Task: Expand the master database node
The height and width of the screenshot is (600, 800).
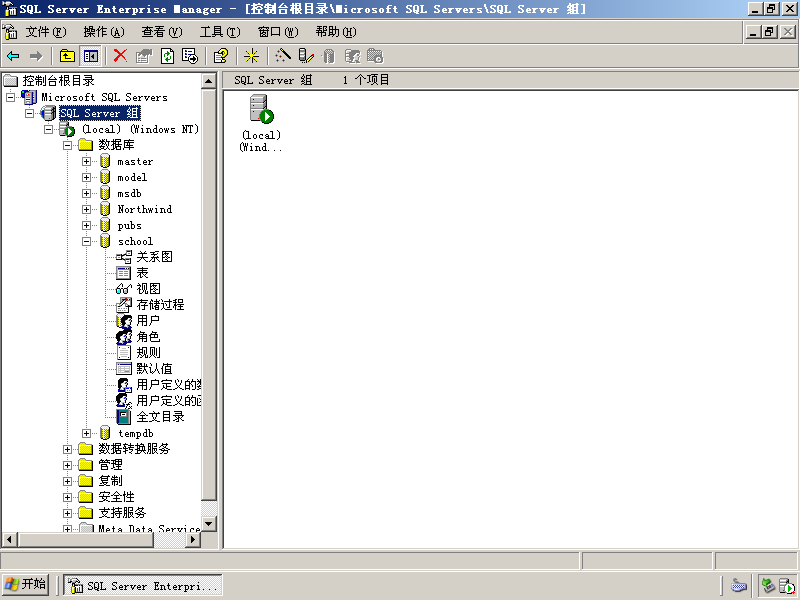Action: click(x=87, y=162)
